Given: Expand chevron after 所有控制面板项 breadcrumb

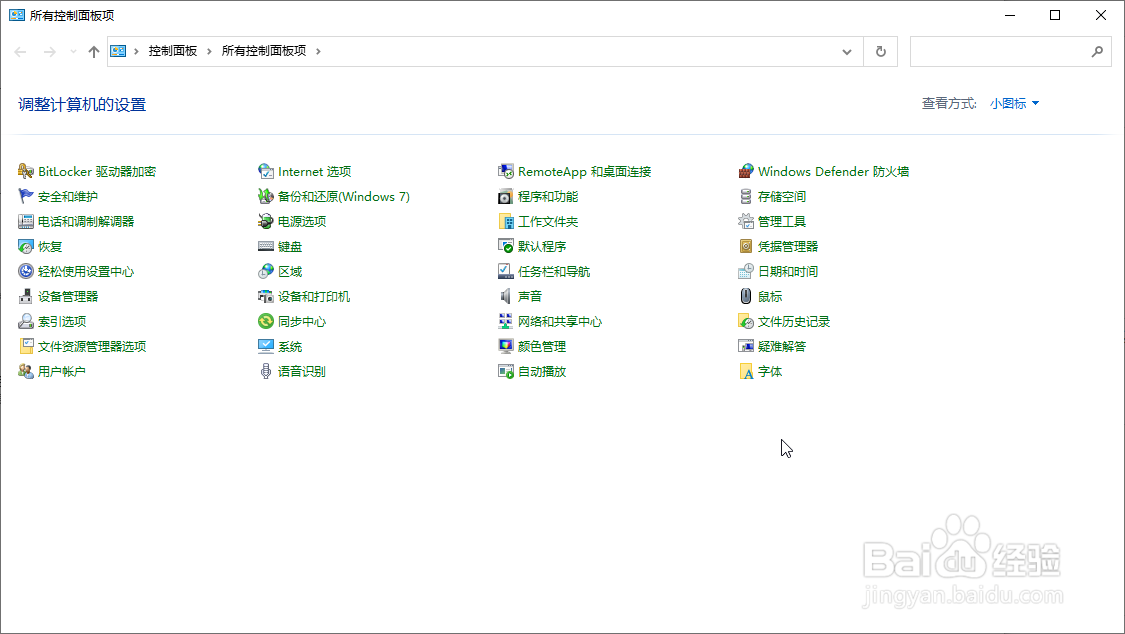Looking at the screenshot, I should pyautogui.click(x=318, y=51).
